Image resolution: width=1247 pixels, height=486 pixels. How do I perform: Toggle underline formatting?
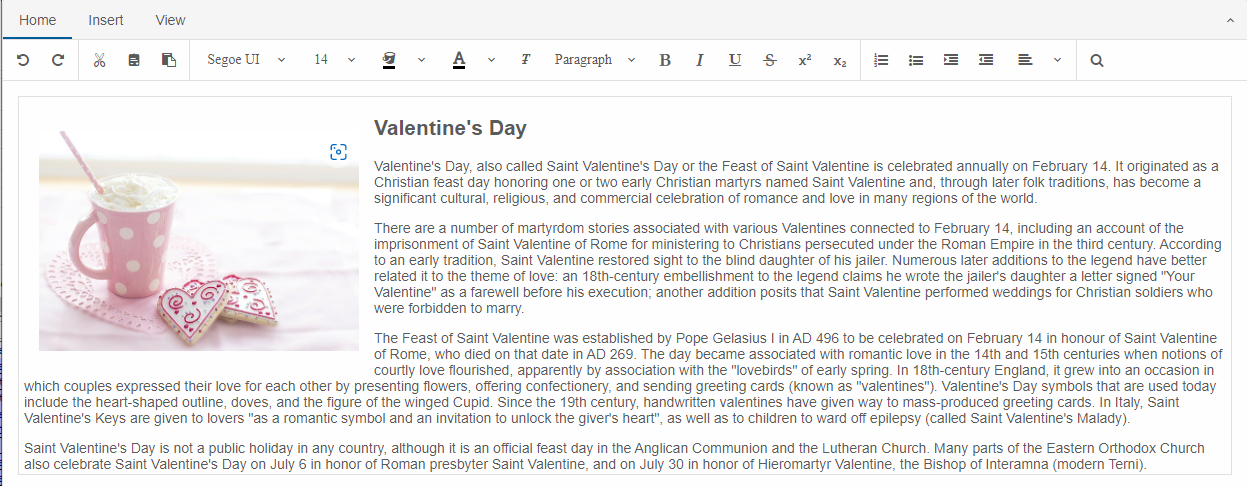pyautogui.click(x=735, y=60)
